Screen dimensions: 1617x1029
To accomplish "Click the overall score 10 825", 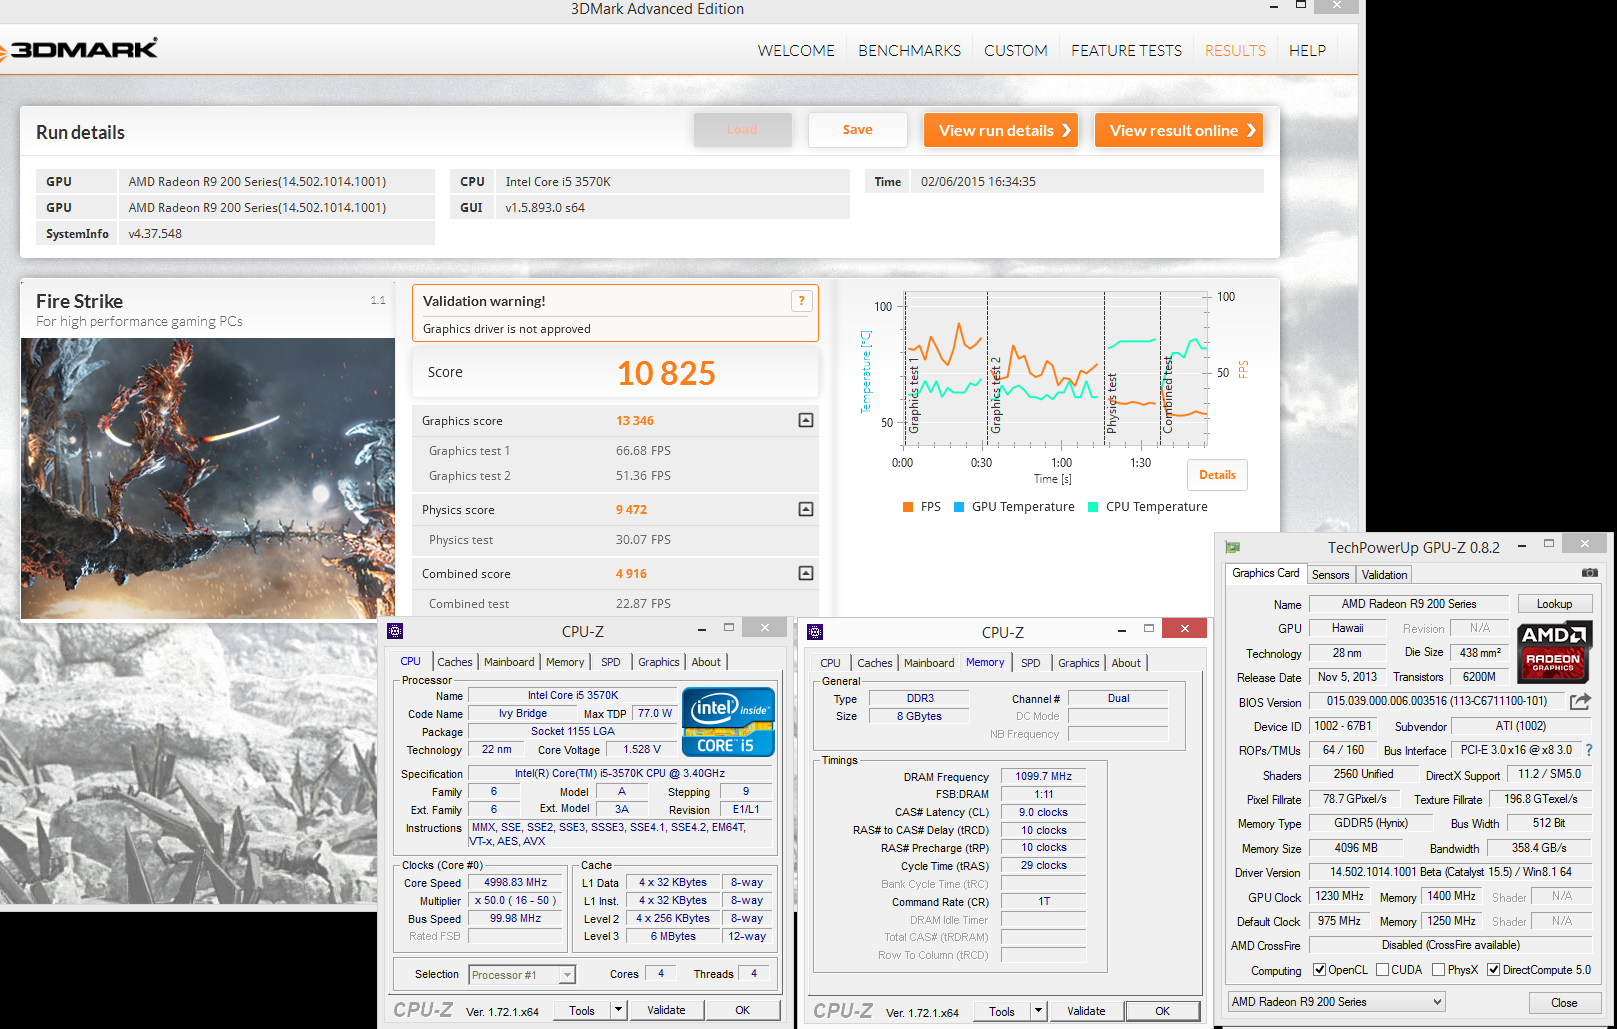I will (666, 373).
